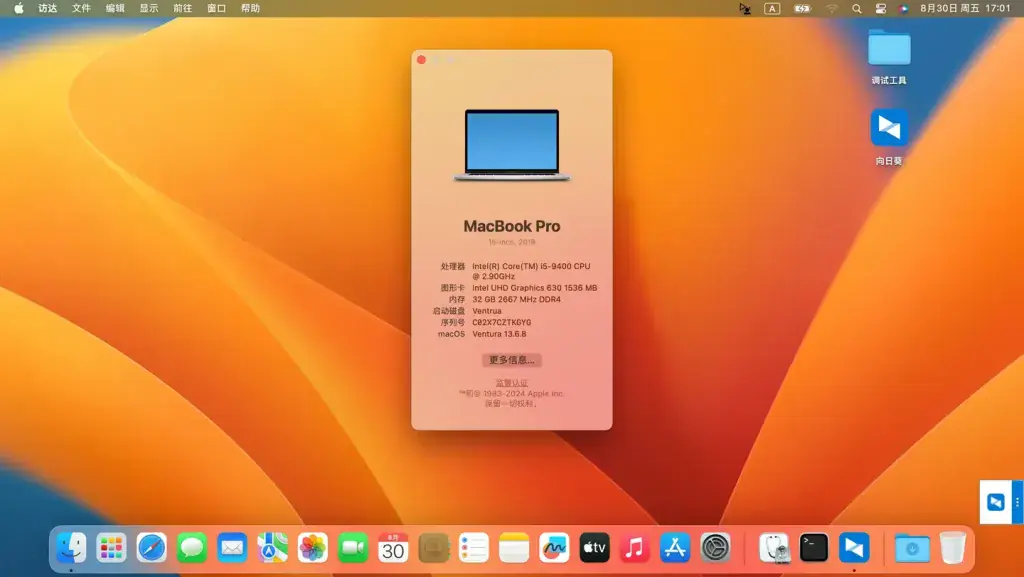Open Apple TV from the Dock
The height and width of the screenshot is (577, 1024).
(594, 547)
